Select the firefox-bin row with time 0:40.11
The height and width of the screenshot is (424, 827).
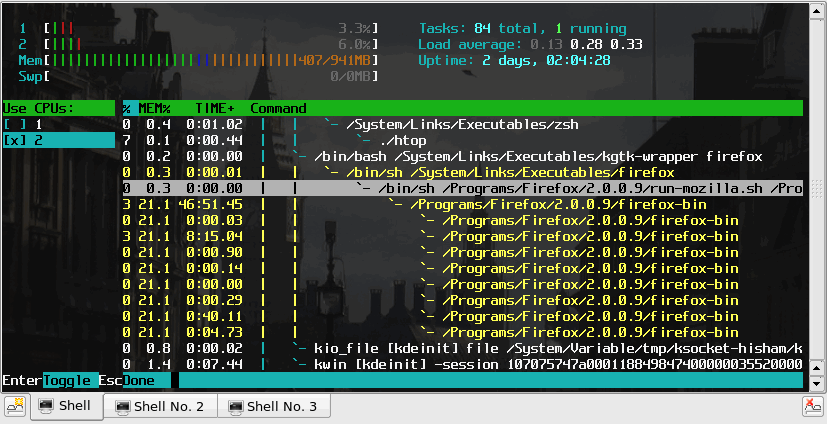click(x=463, y=316)
